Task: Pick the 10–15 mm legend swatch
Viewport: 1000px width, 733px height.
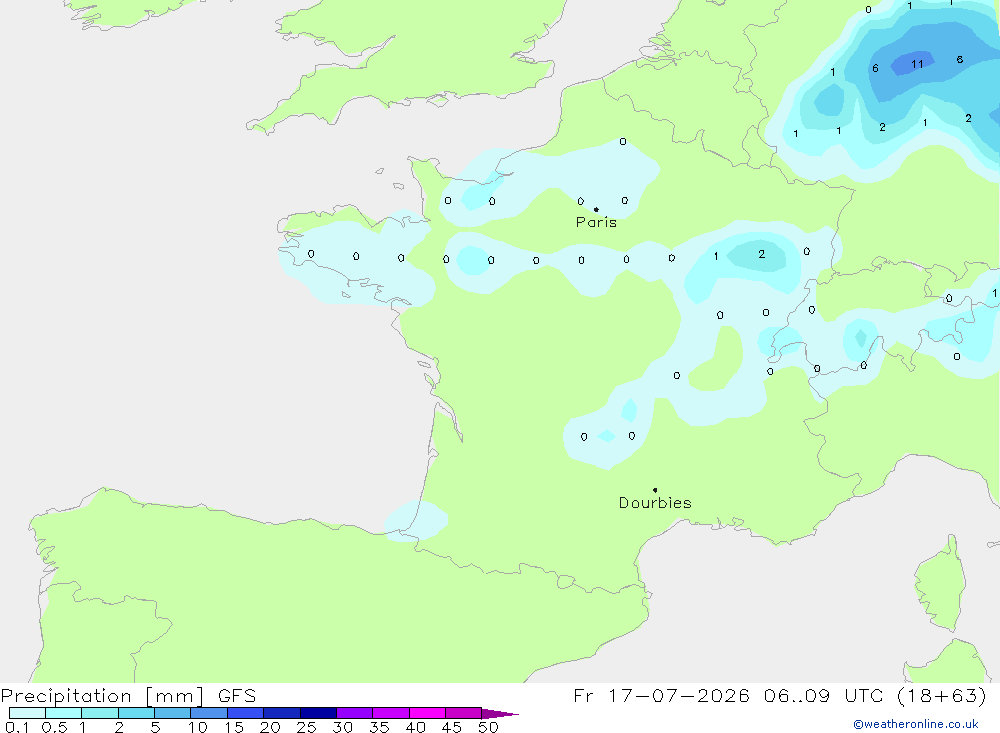Action: coord(209,713)
